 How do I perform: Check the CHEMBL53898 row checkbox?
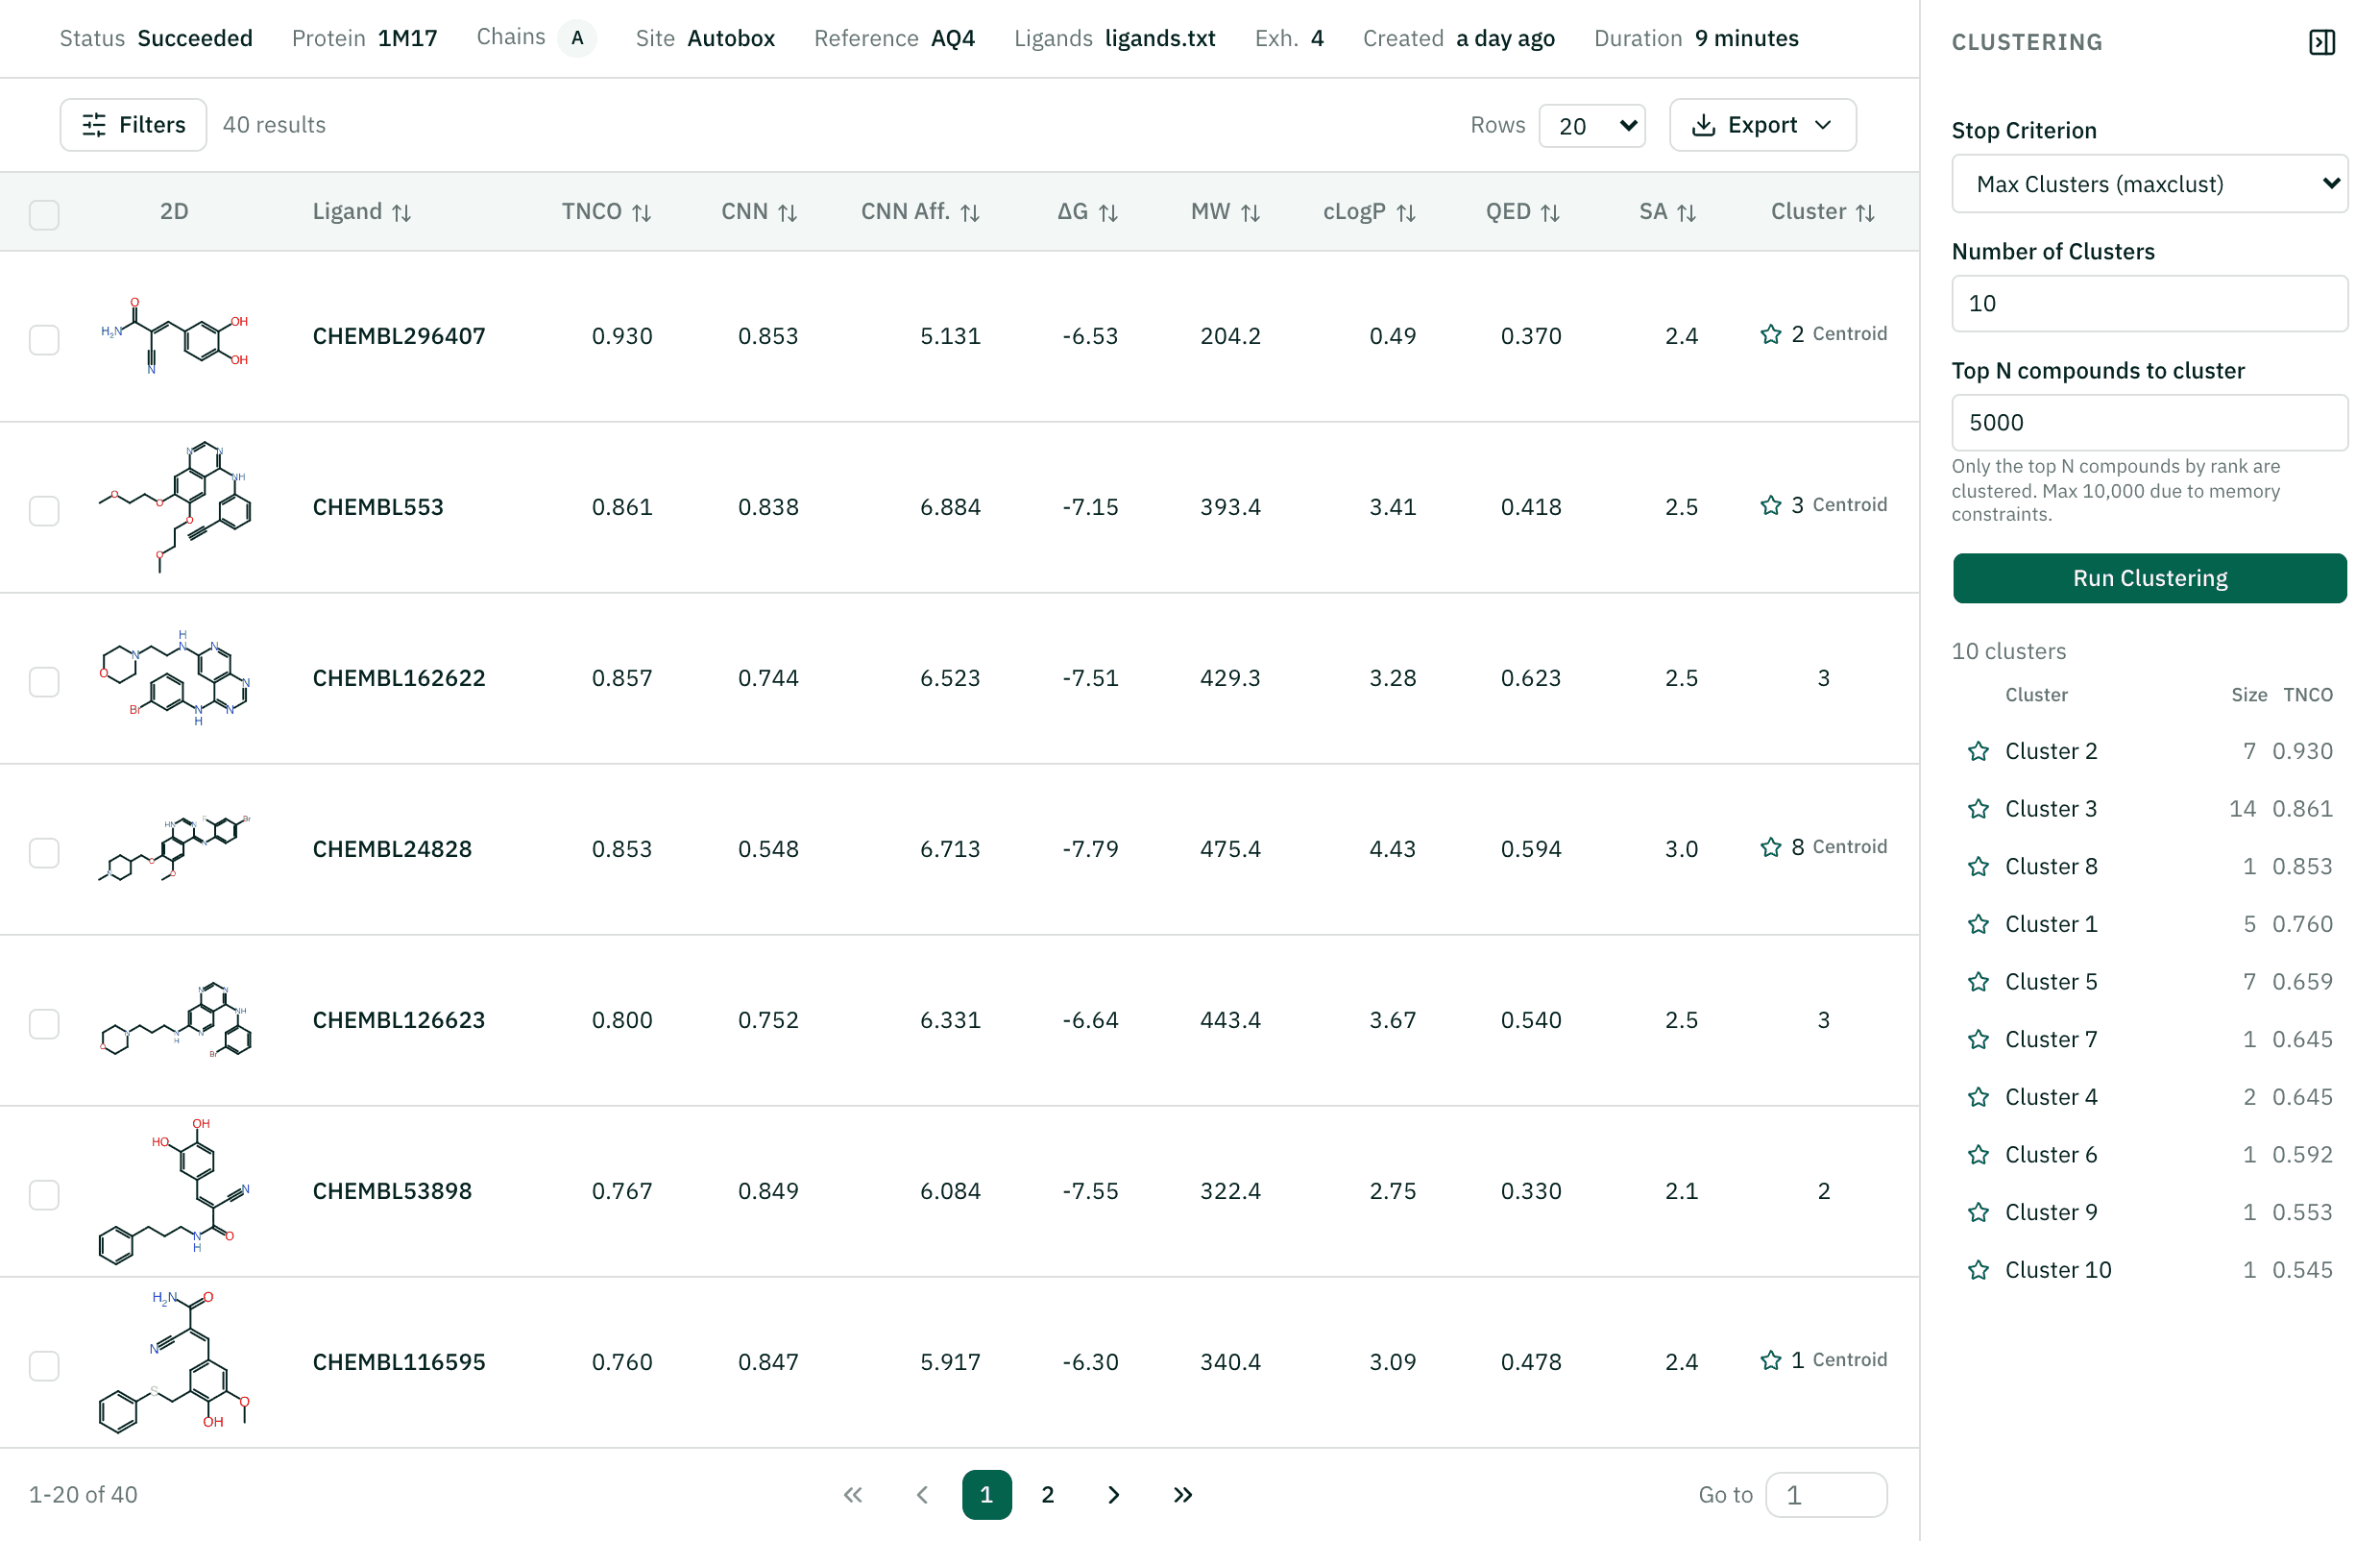click(x=44, y=1194)
